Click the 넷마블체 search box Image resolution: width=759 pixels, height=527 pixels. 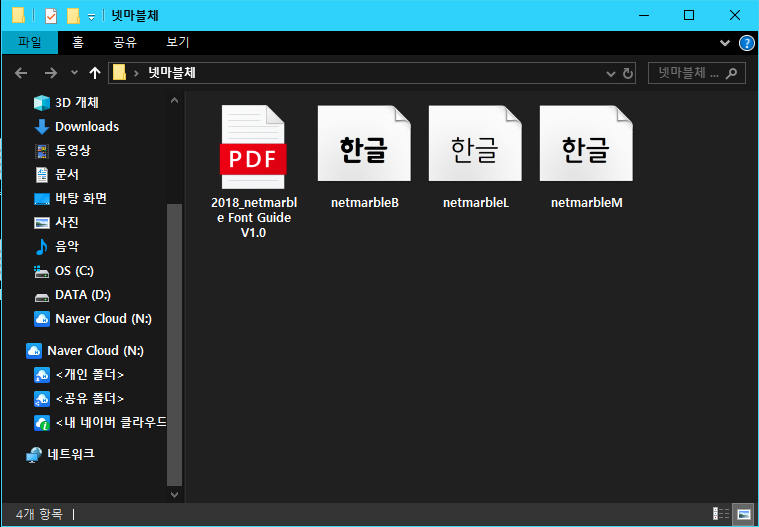(x=697, y=73)
